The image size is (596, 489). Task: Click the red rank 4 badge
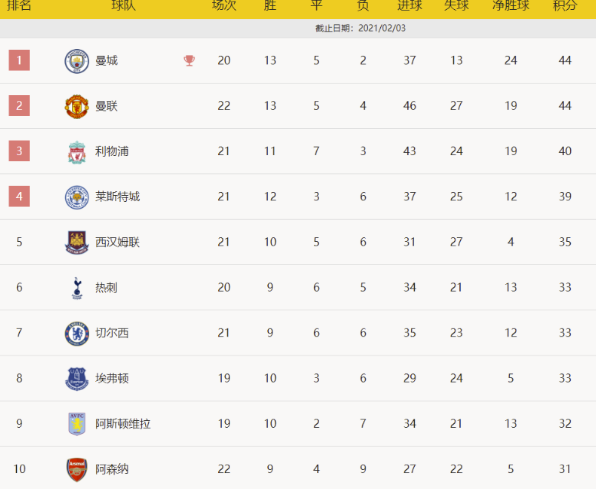pyautogui.click(x=19, y=196)
